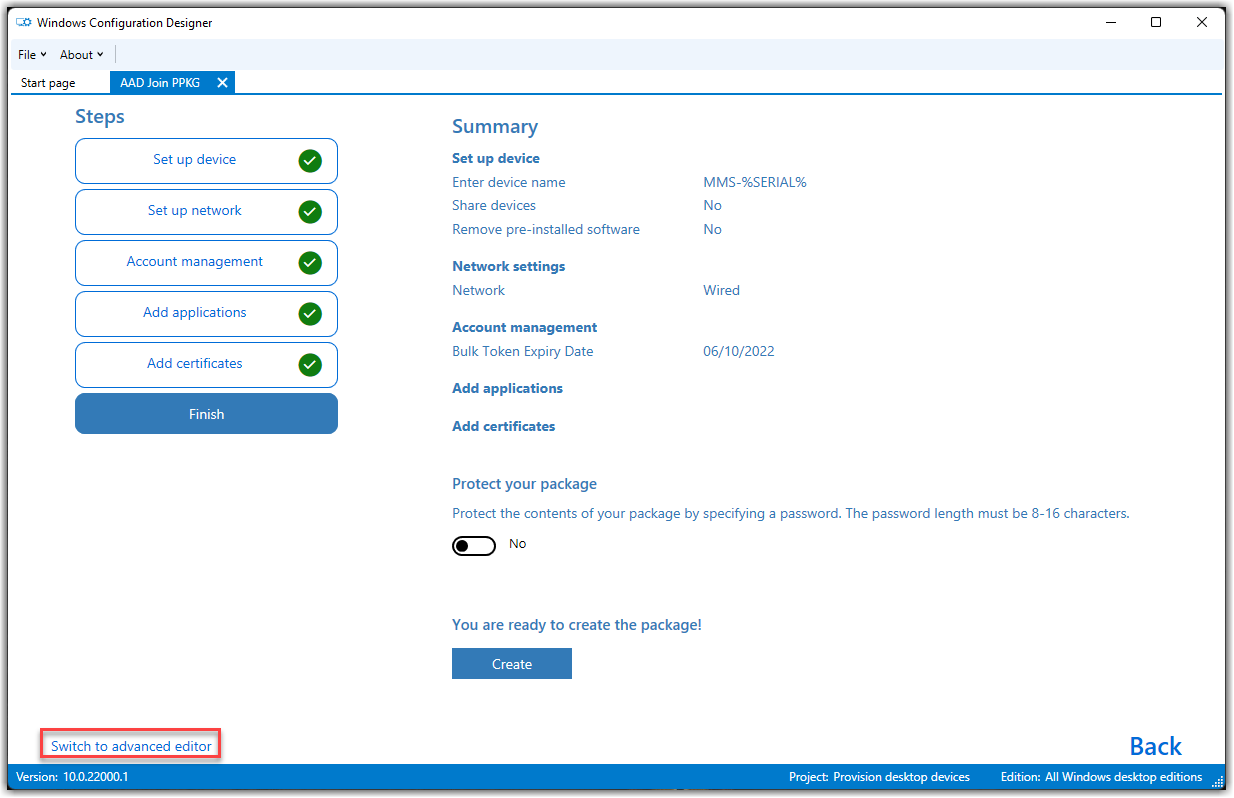Open the About menu
This screenshot has height=798, width=1234.
tap(81, 55)
